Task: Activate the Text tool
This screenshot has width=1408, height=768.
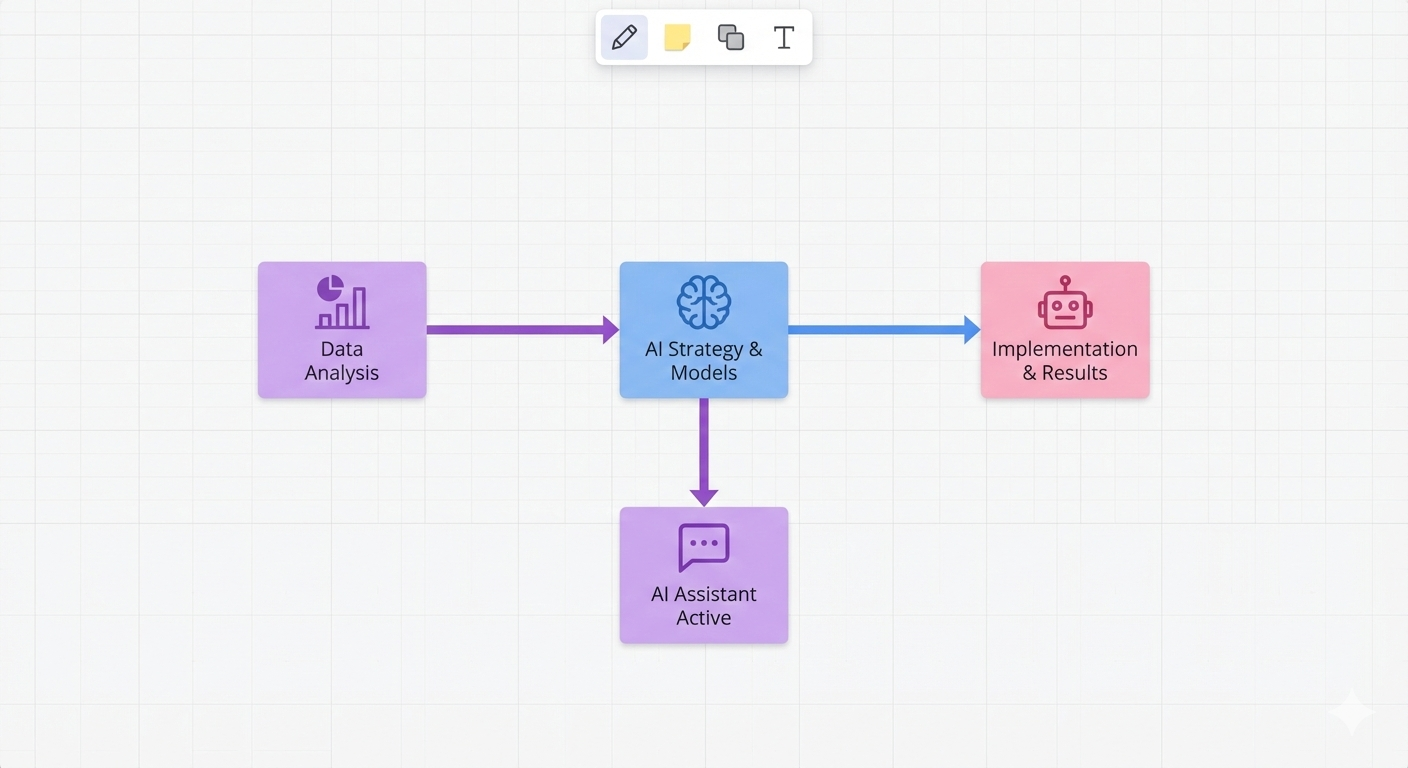Action: (x=784, y=38)
